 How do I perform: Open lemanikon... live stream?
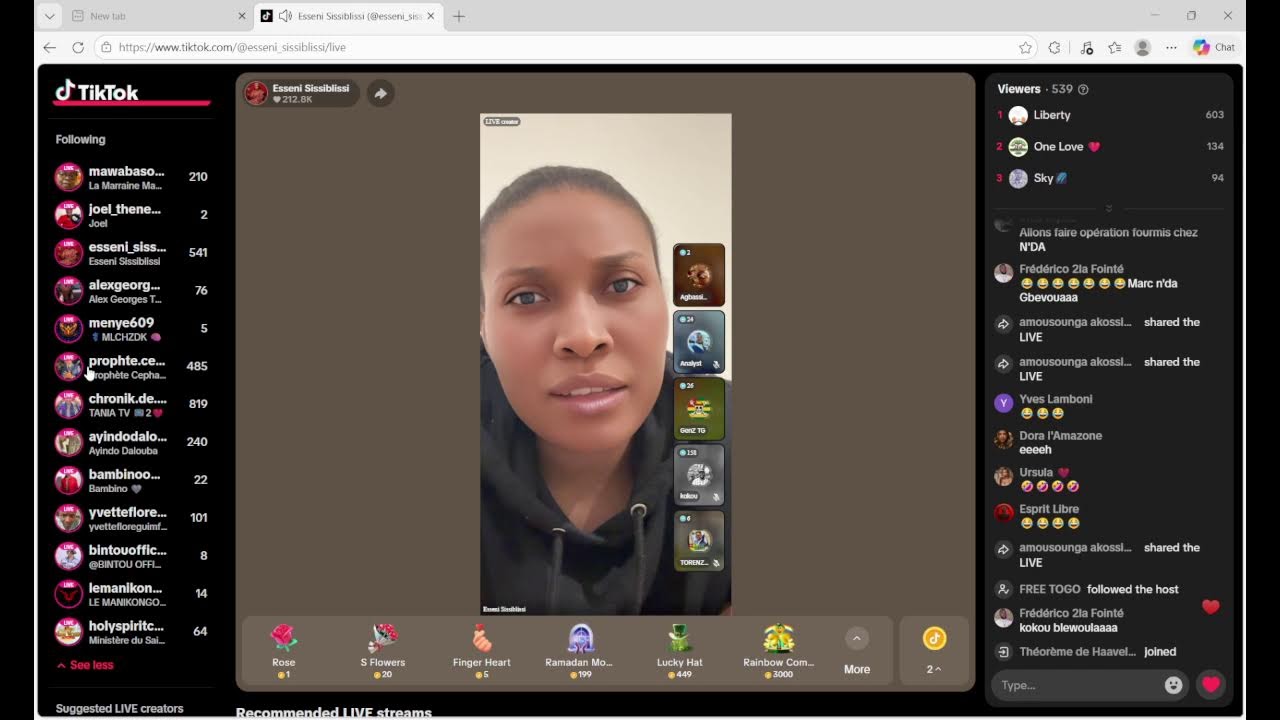131,594
